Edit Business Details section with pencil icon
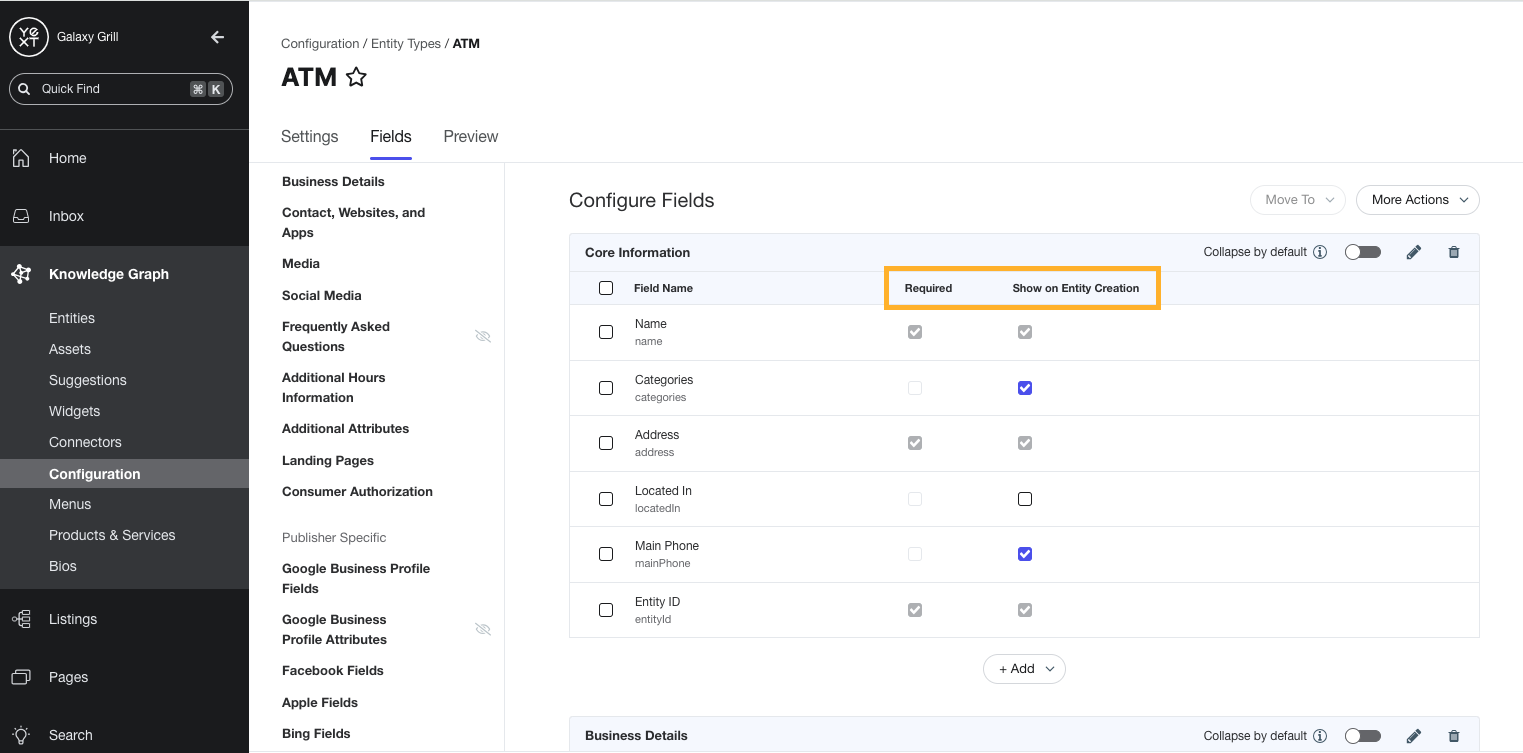 (x=1413, y=735)
